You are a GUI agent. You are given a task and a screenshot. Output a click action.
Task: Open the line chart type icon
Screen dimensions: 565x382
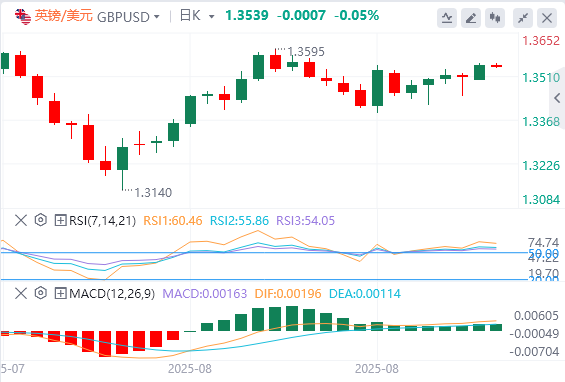point(447,18)
